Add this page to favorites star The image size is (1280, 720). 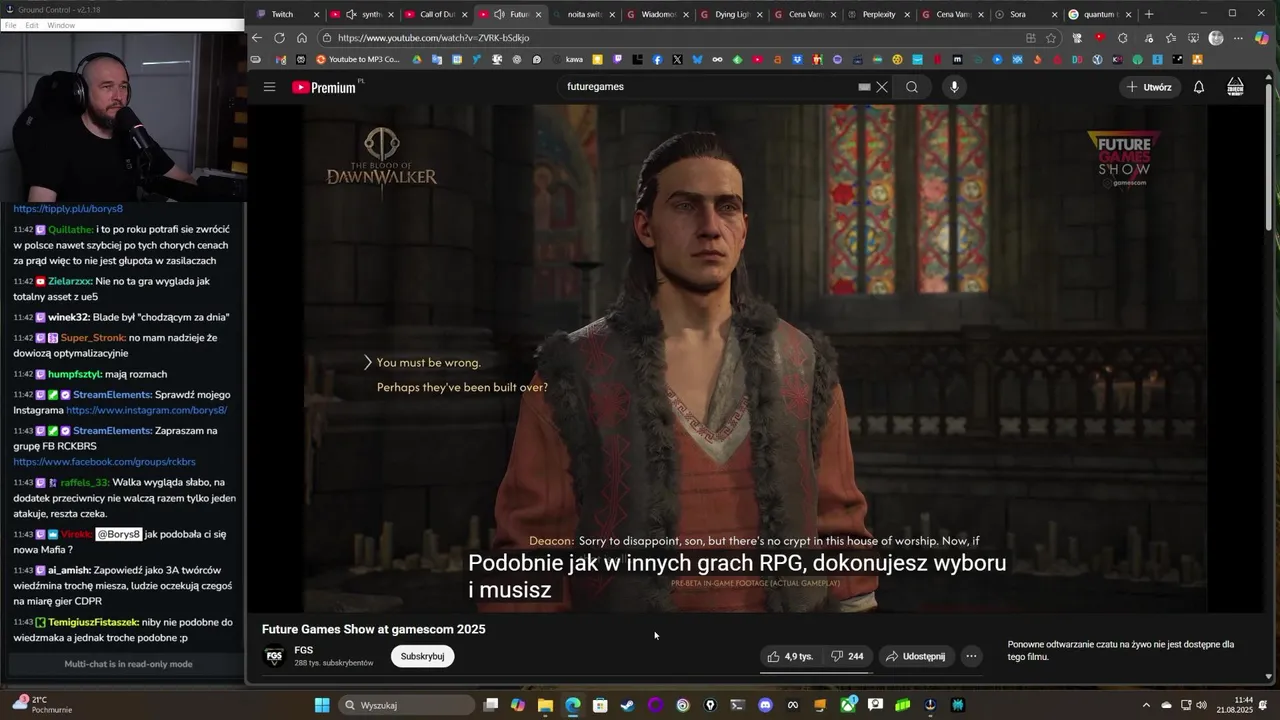click(x=1051, y=38)
